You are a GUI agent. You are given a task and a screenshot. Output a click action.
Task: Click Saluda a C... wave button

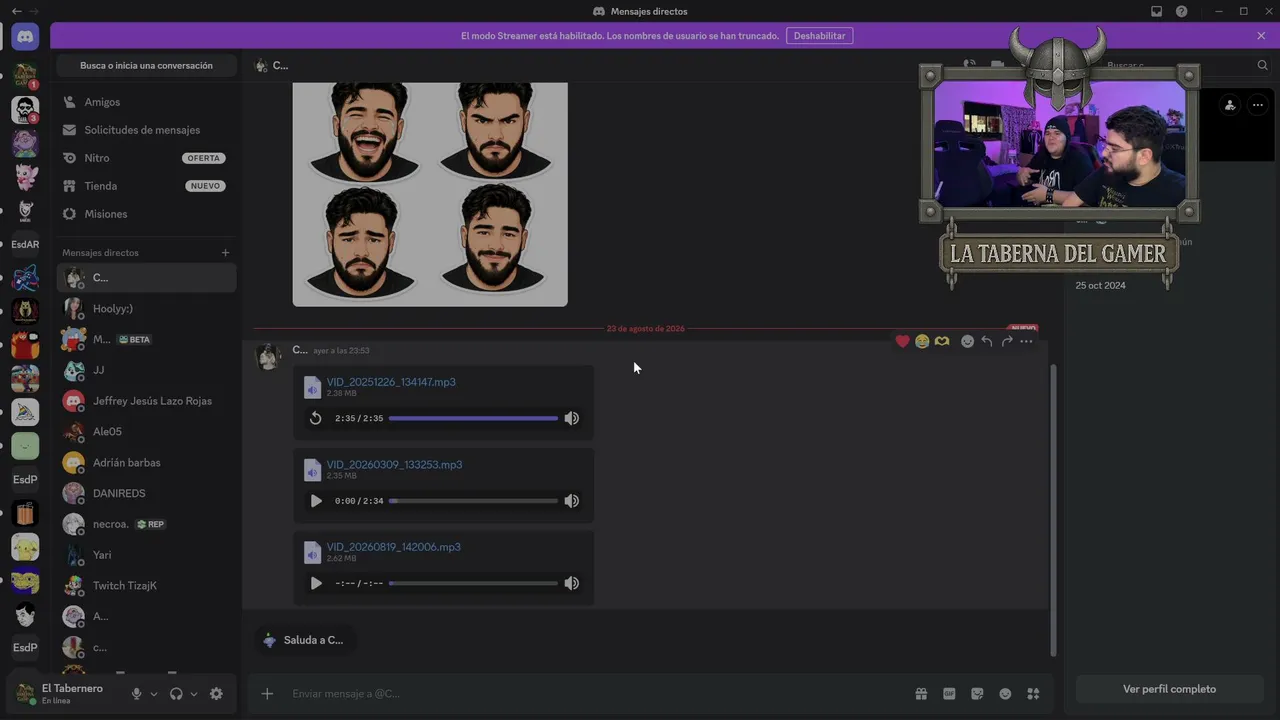point(304,640)
